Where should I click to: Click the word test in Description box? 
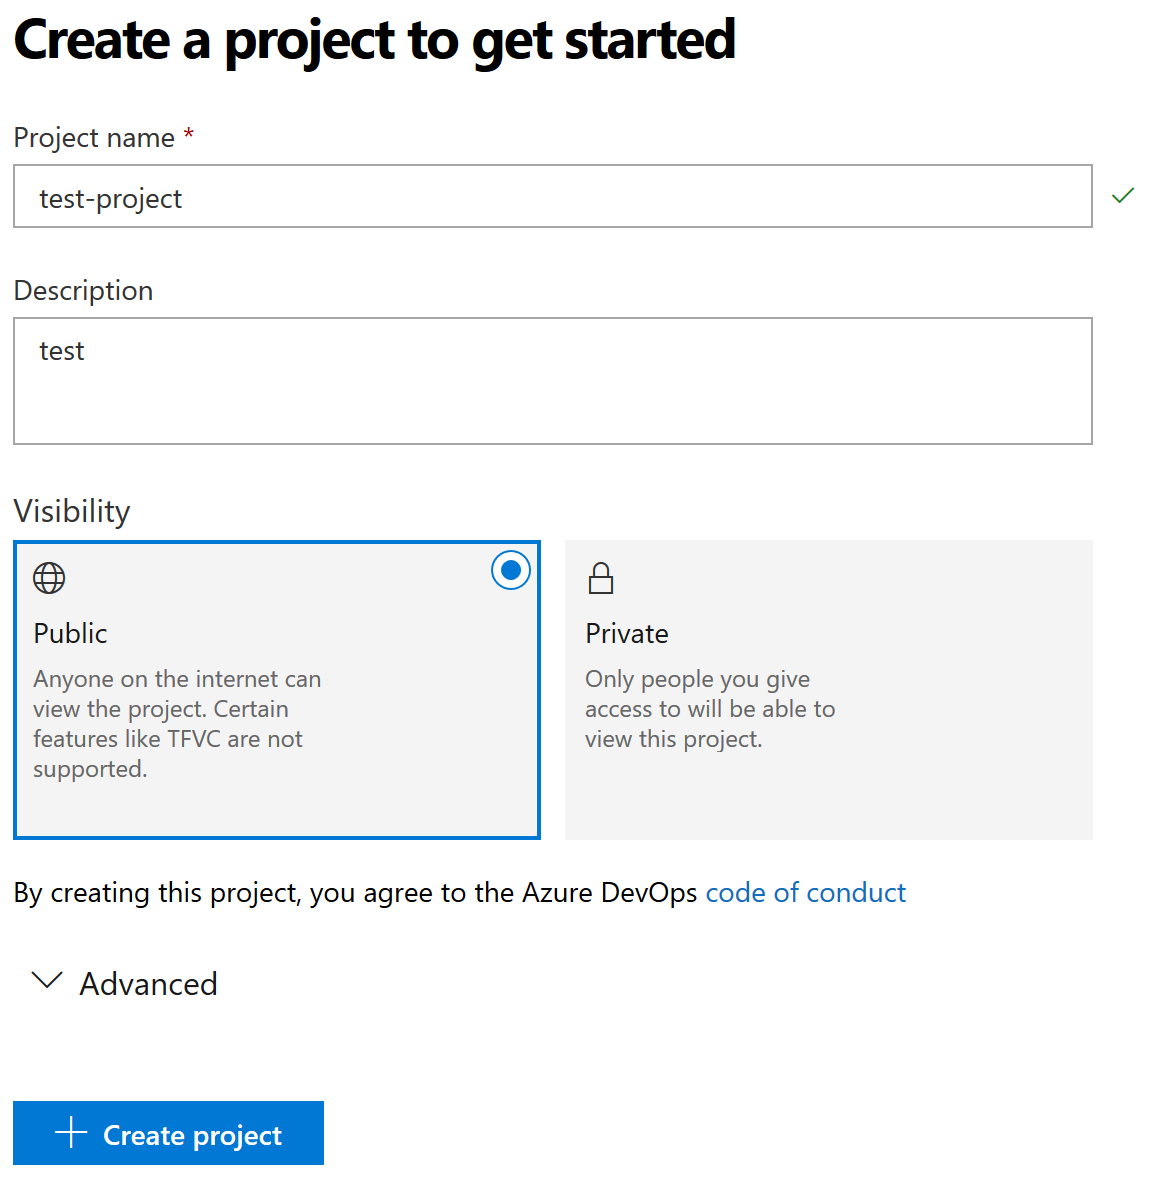pyautogui.click(x=61, y=350)
